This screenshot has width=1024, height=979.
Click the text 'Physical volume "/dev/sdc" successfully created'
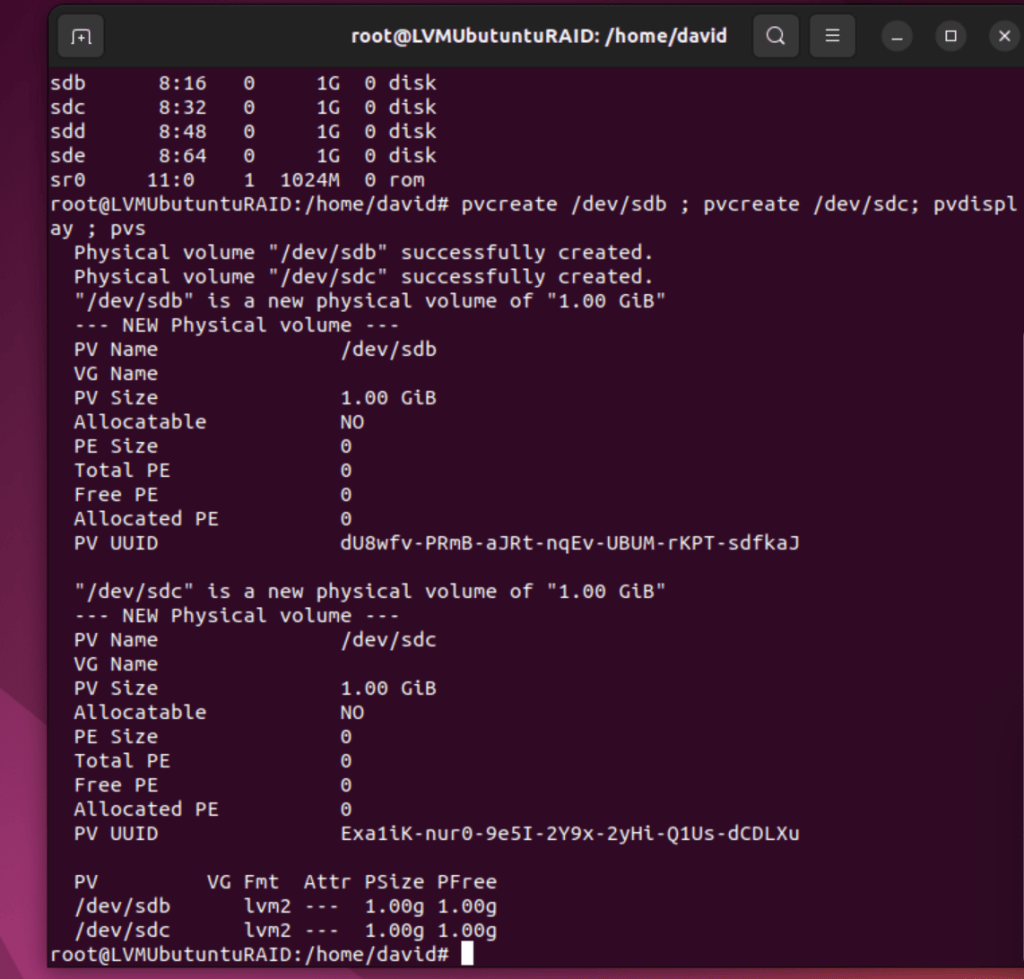(x=363, y=277)
